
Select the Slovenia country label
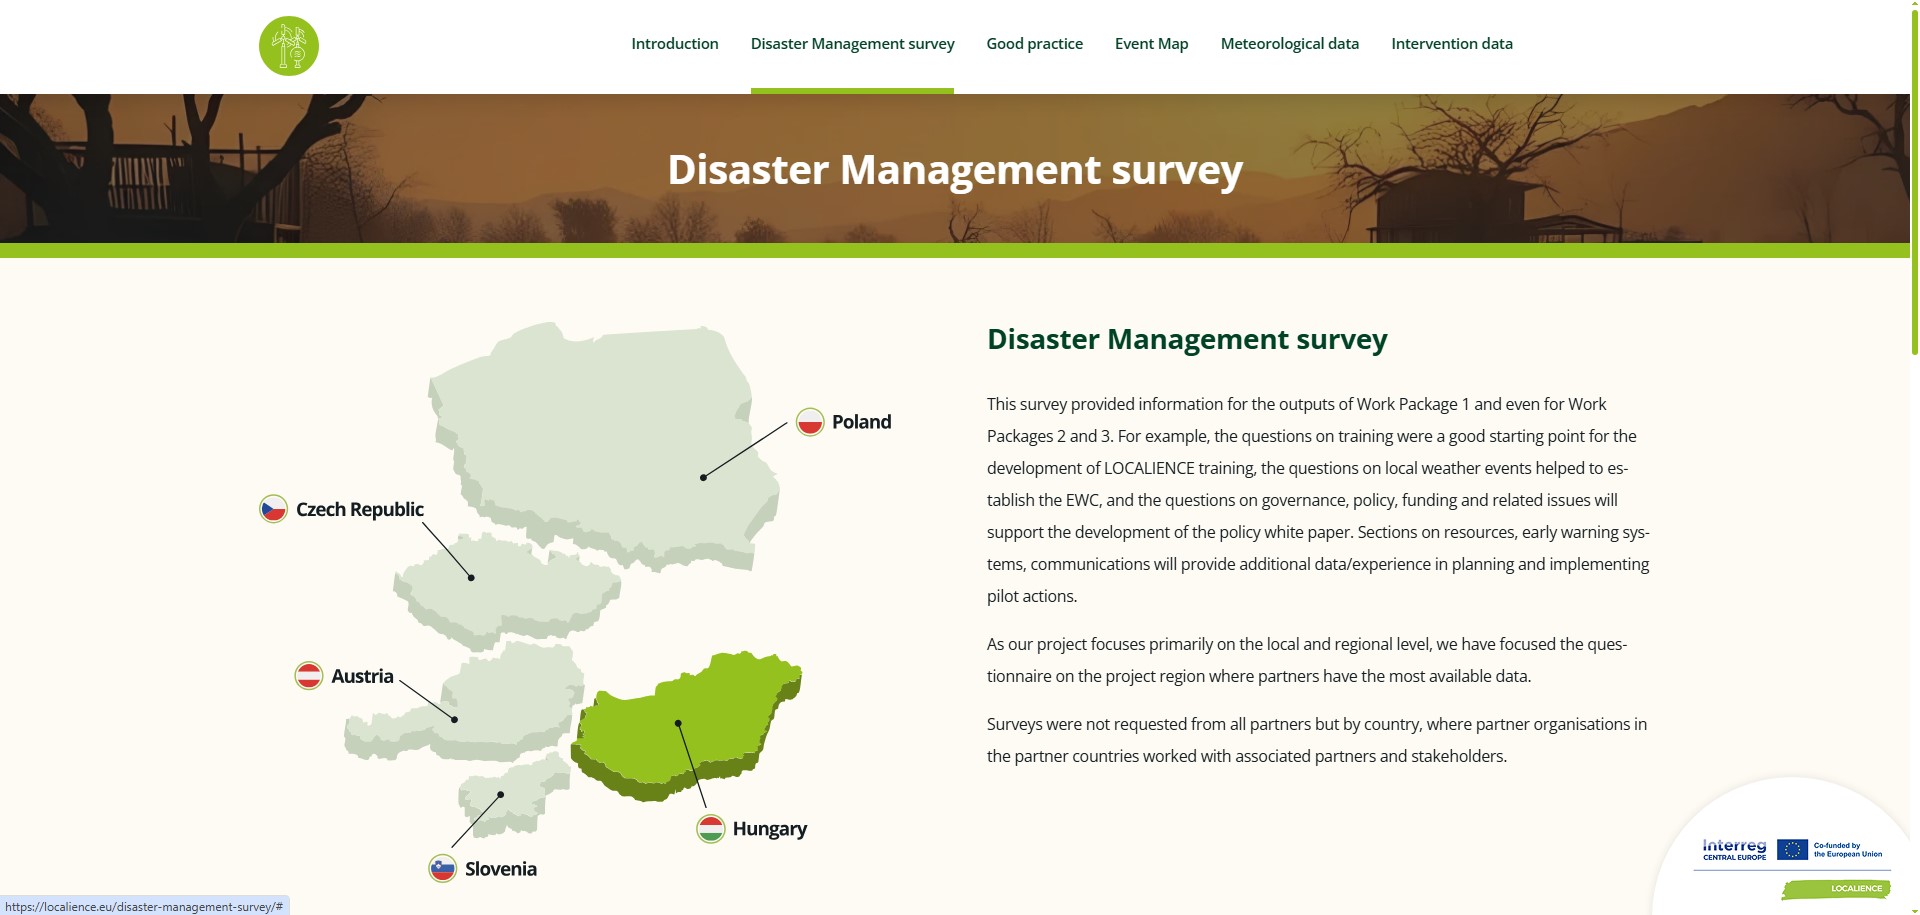click(501, 869)
